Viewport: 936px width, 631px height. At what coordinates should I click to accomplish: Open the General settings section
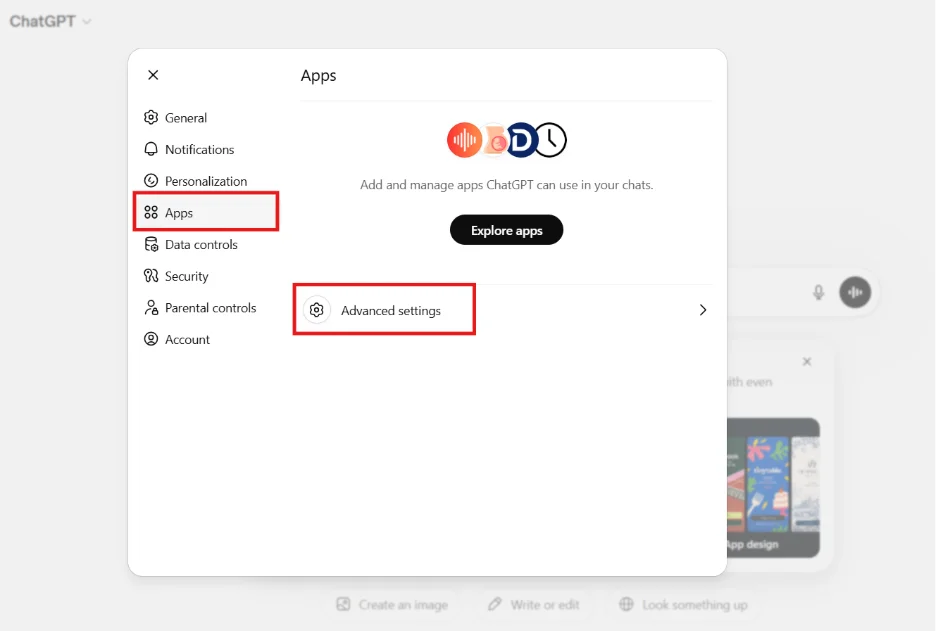[x=207, y=118]
